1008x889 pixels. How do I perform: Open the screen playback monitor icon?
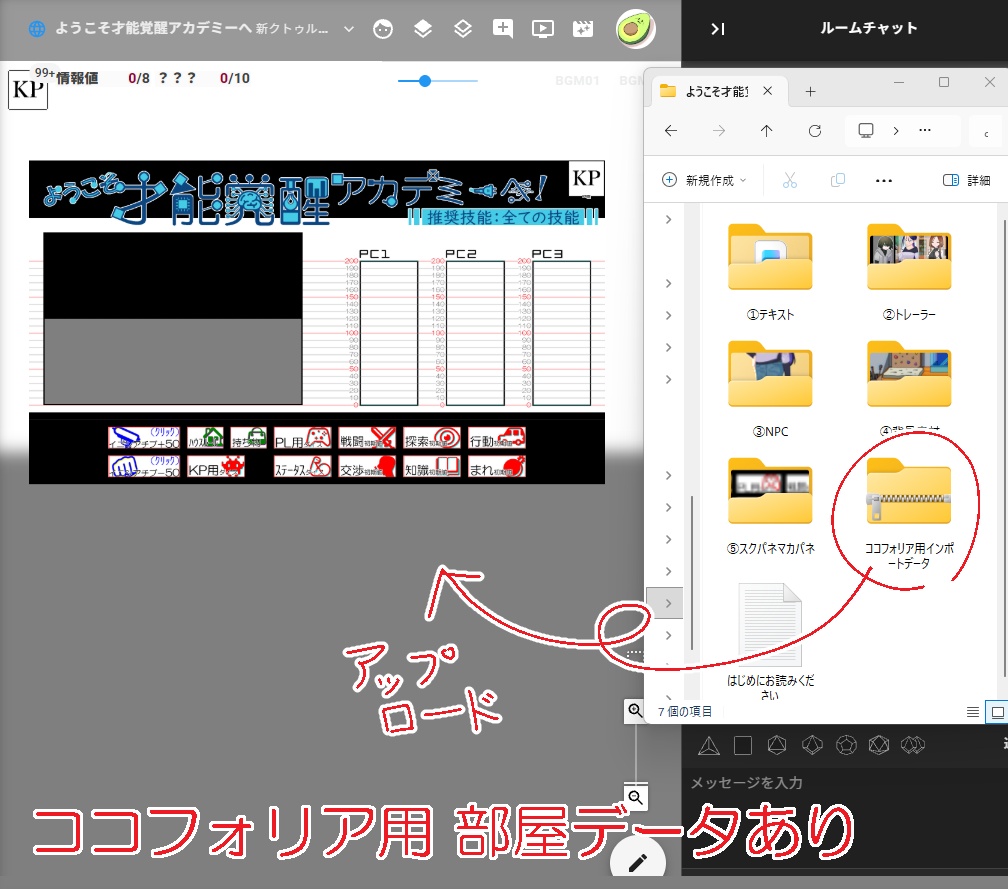[543, 28]
